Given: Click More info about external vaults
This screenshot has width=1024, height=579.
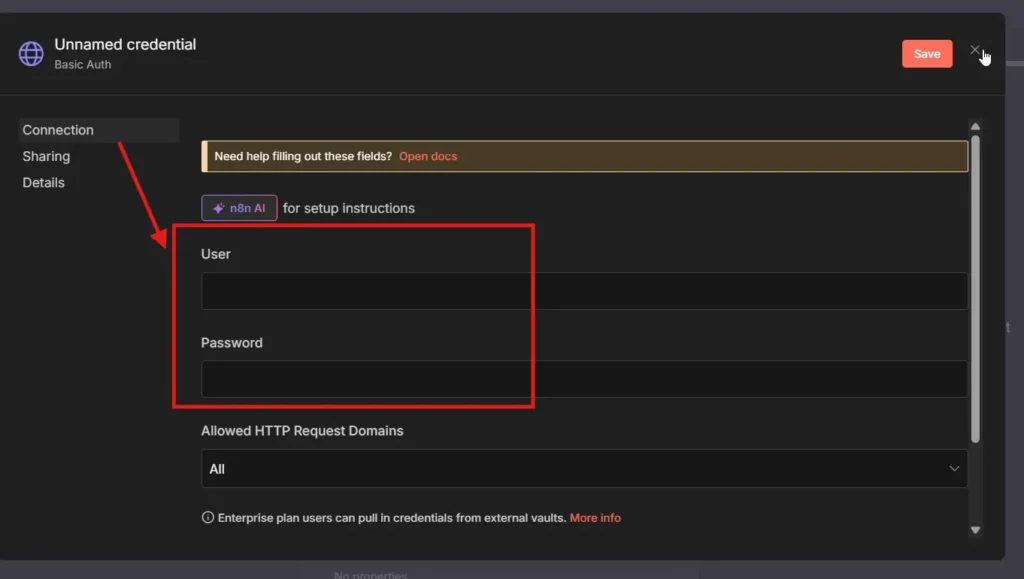Looking at the screenshot, I should click(595, 517).
